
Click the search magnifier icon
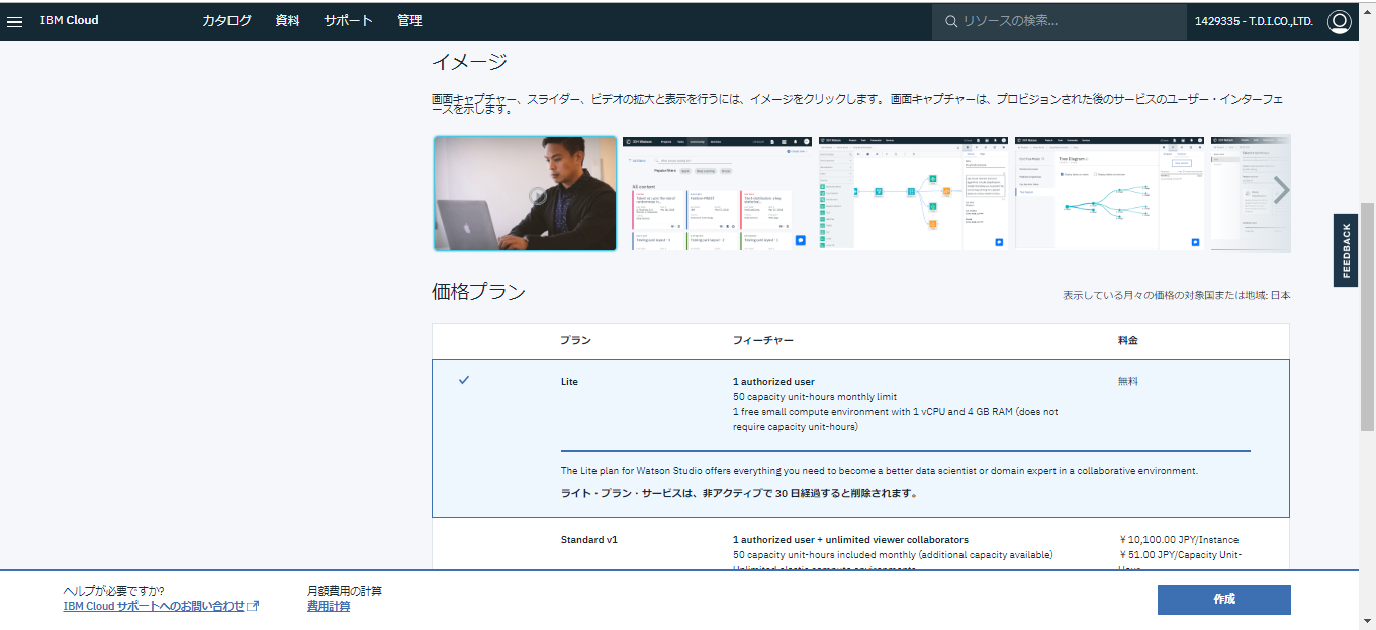pyautogui.click(x=950, y=21)
